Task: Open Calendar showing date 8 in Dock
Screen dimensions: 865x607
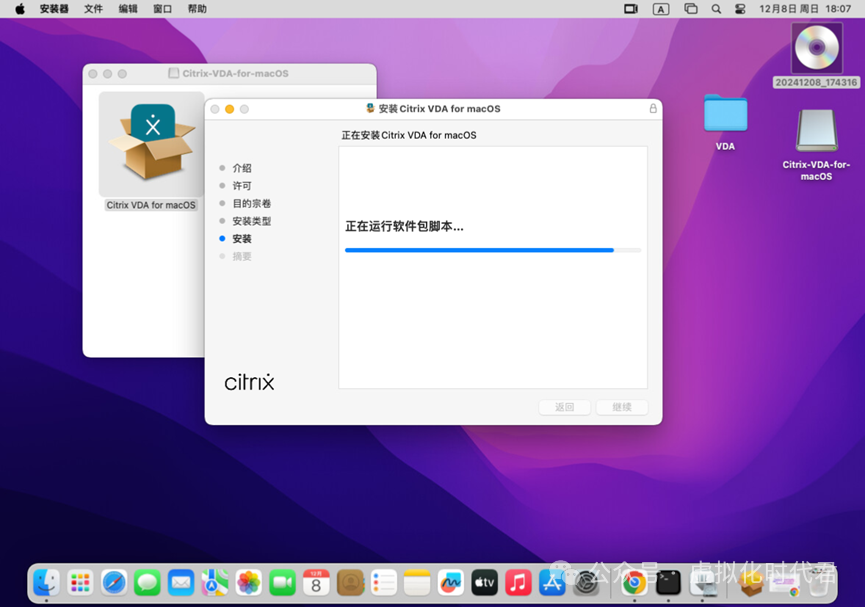Action: coord(316,583)
